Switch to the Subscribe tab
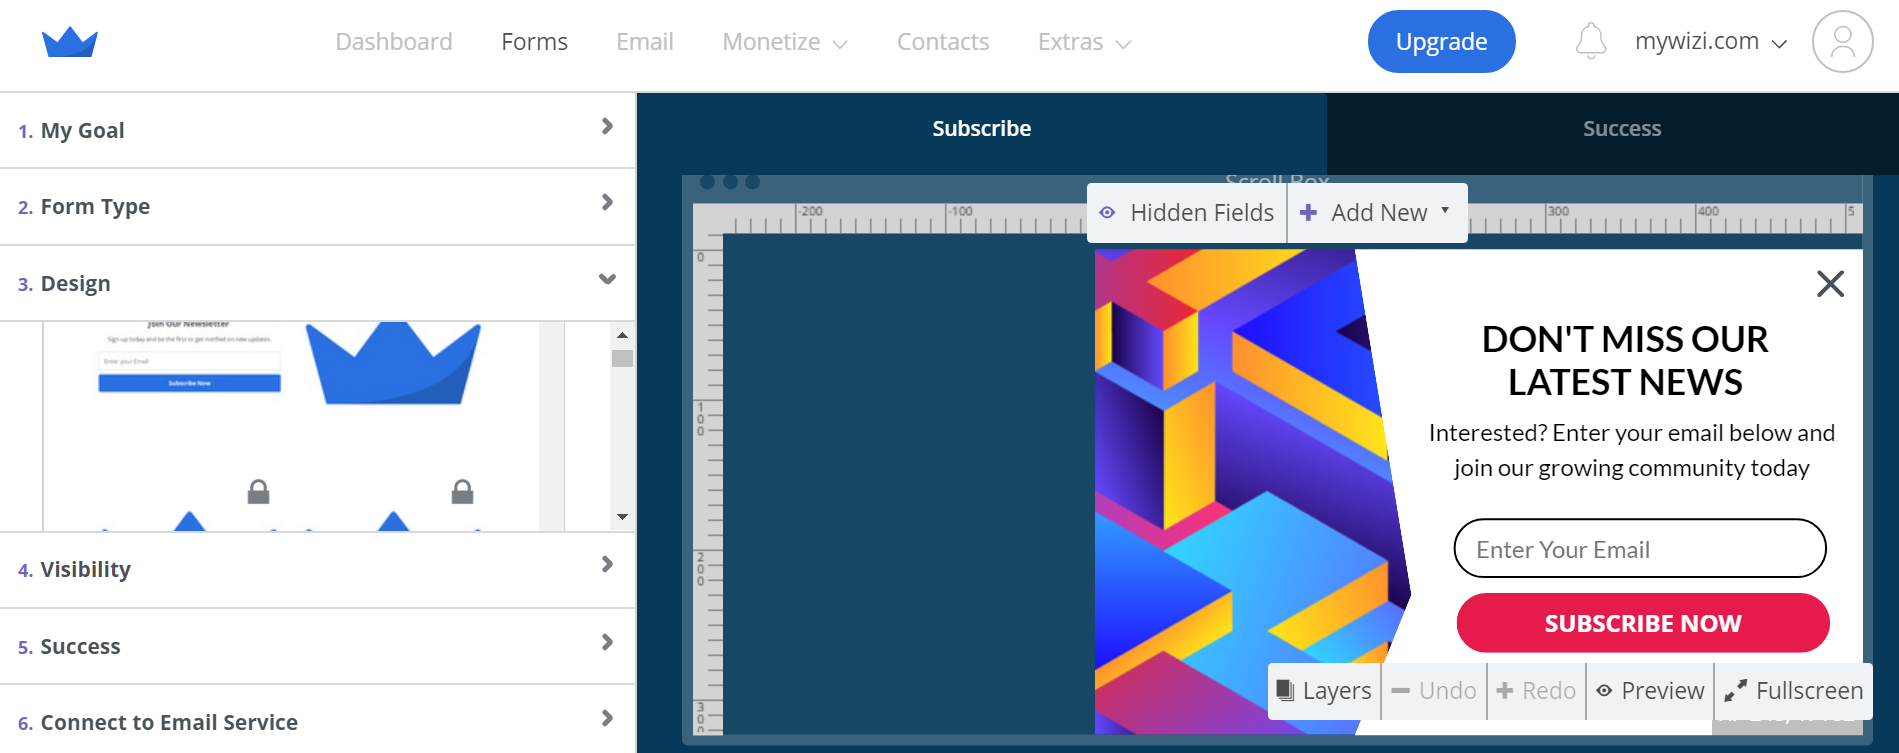Image resolution: width=1899 pixels, height=753 pixels. [x=982, y=129]
